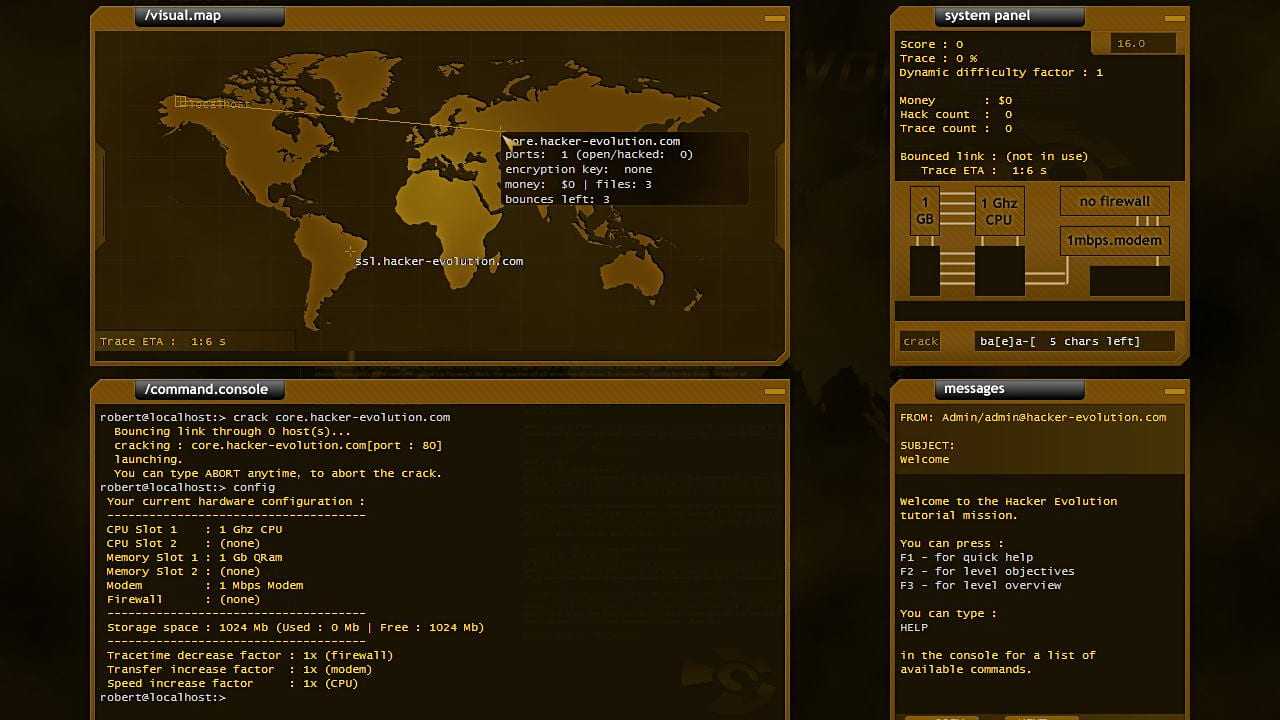Click the core.hacker-evolution.com server node
This screenshot has height=720, width=1280.
pyautogui.click(x=502, y=130)
